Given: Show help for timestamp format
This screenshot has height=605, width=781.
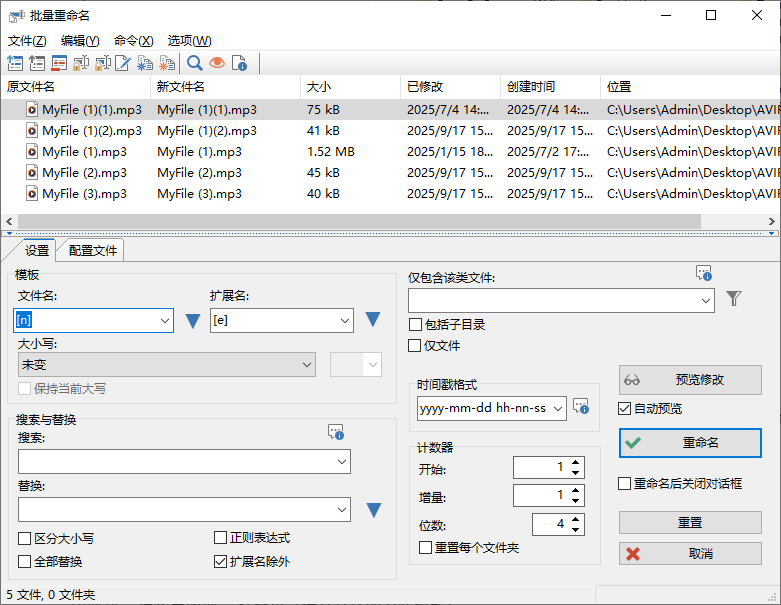Looking at the screenshot, I should pos(581,406).
